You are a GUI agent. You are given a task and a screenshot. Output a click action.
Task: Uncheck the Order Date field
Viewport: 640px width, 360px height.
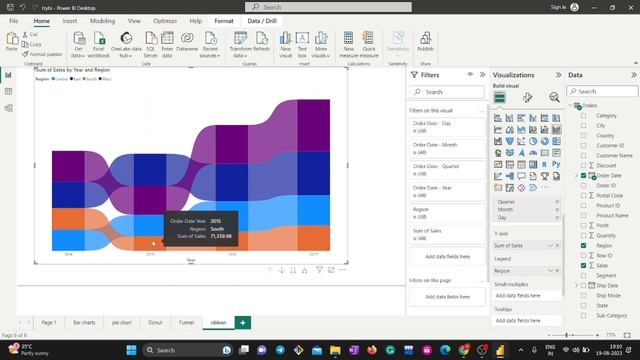[584, 176]
